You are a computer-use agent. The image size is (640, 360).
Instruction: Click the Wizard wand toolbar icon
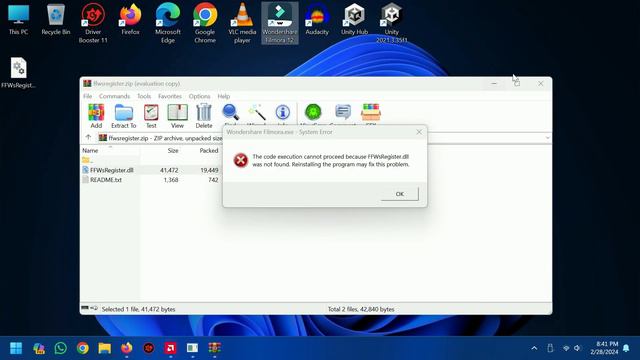click(x=257, y=113)
